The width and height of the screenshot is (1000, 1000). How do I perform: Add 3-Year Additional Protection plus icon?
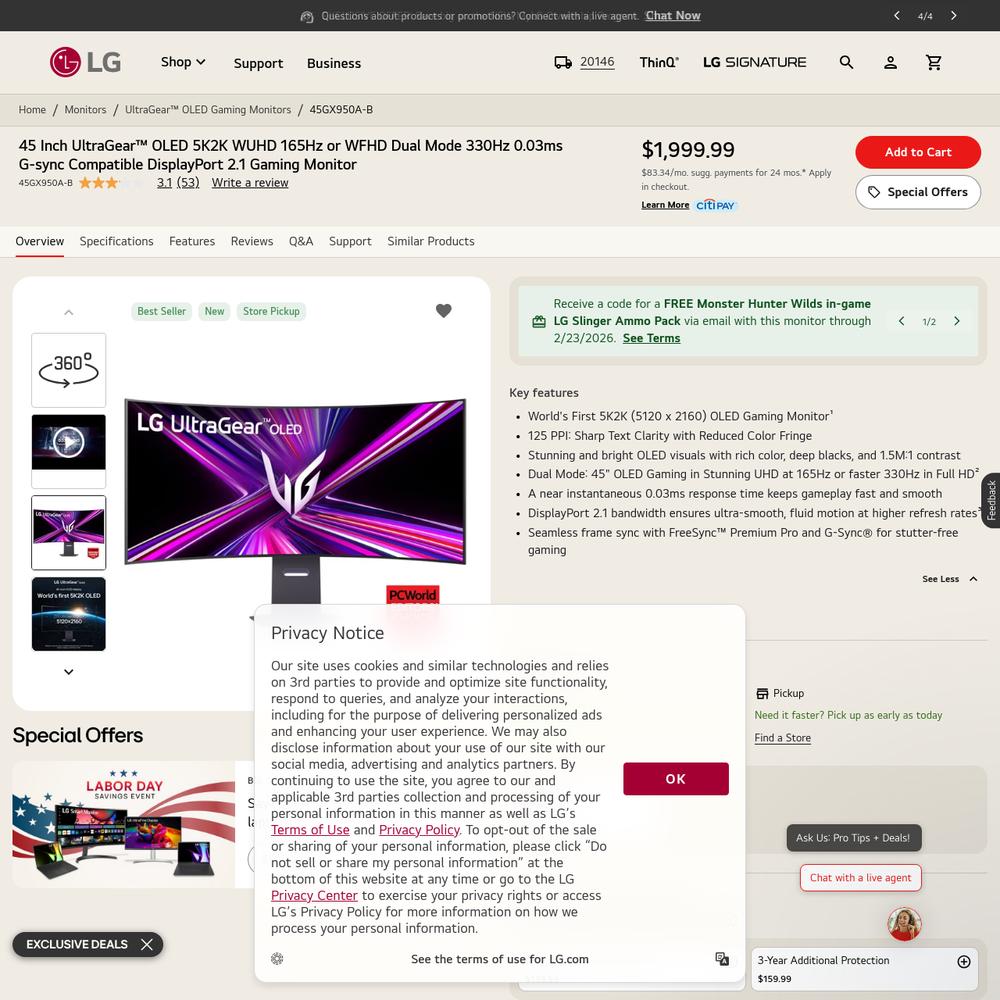pyautogui.click(x=964, y=961)
